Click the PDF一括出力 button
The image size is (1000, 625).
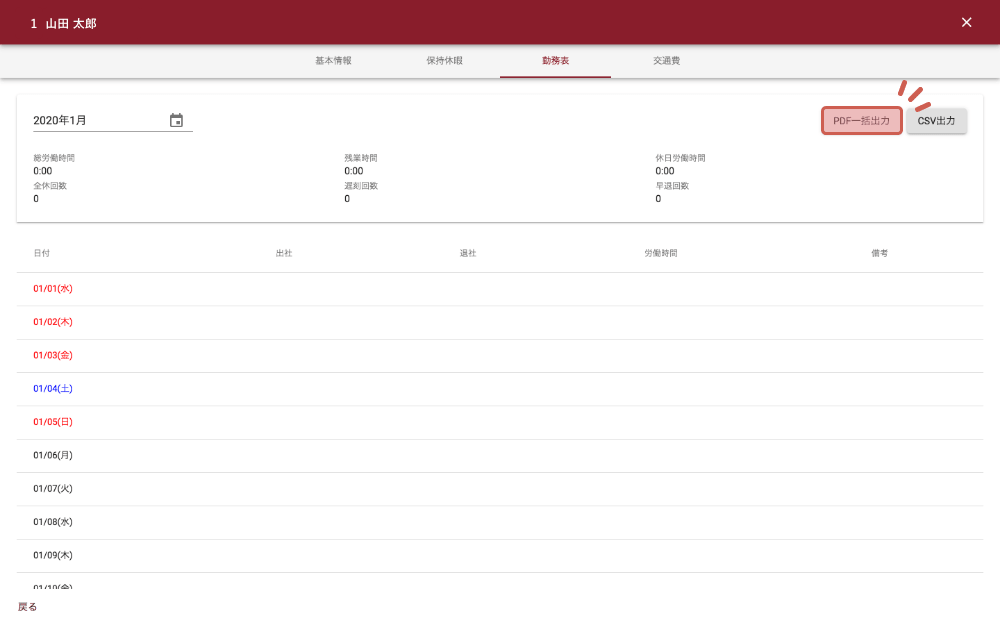(861, 121)
